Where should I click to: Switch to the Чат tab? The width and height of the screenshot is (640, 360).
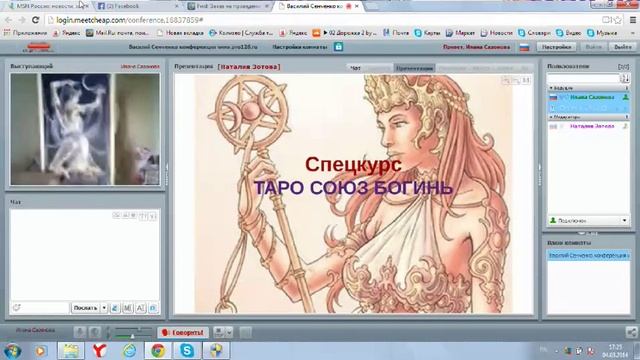(356, 68)
